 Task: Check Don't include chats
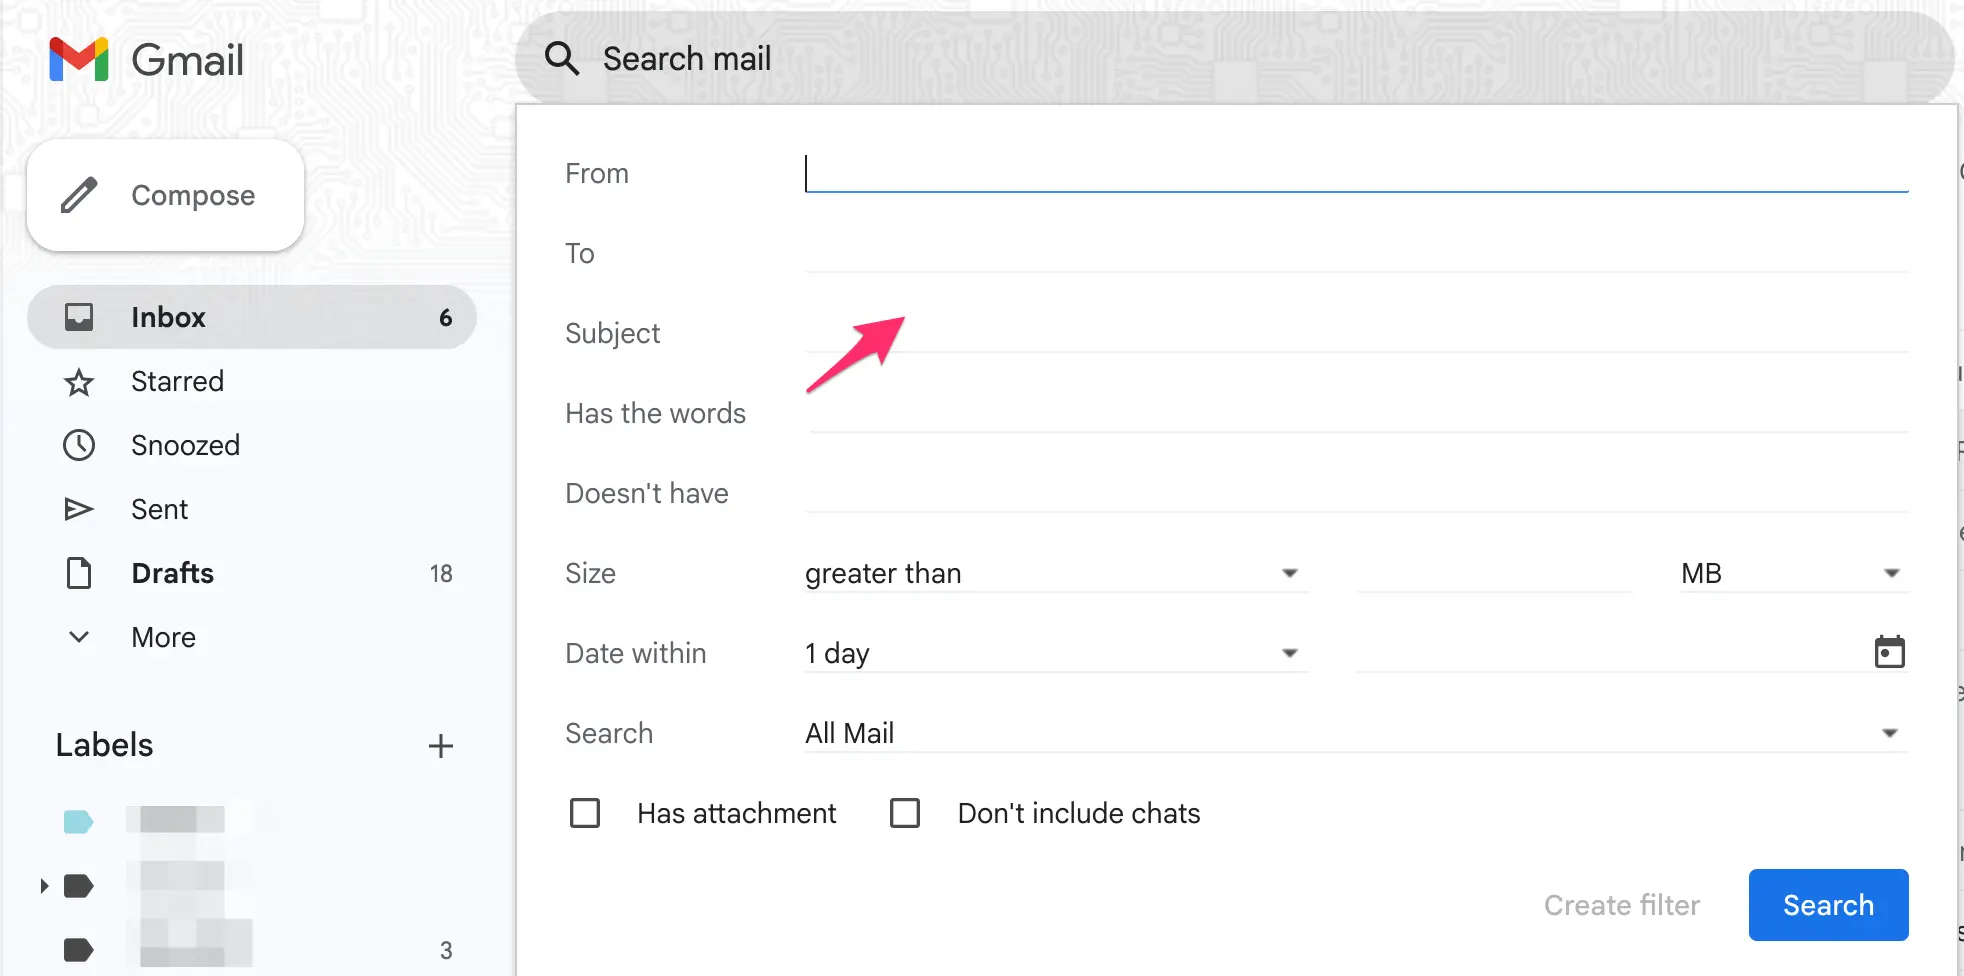click(905, 813)
